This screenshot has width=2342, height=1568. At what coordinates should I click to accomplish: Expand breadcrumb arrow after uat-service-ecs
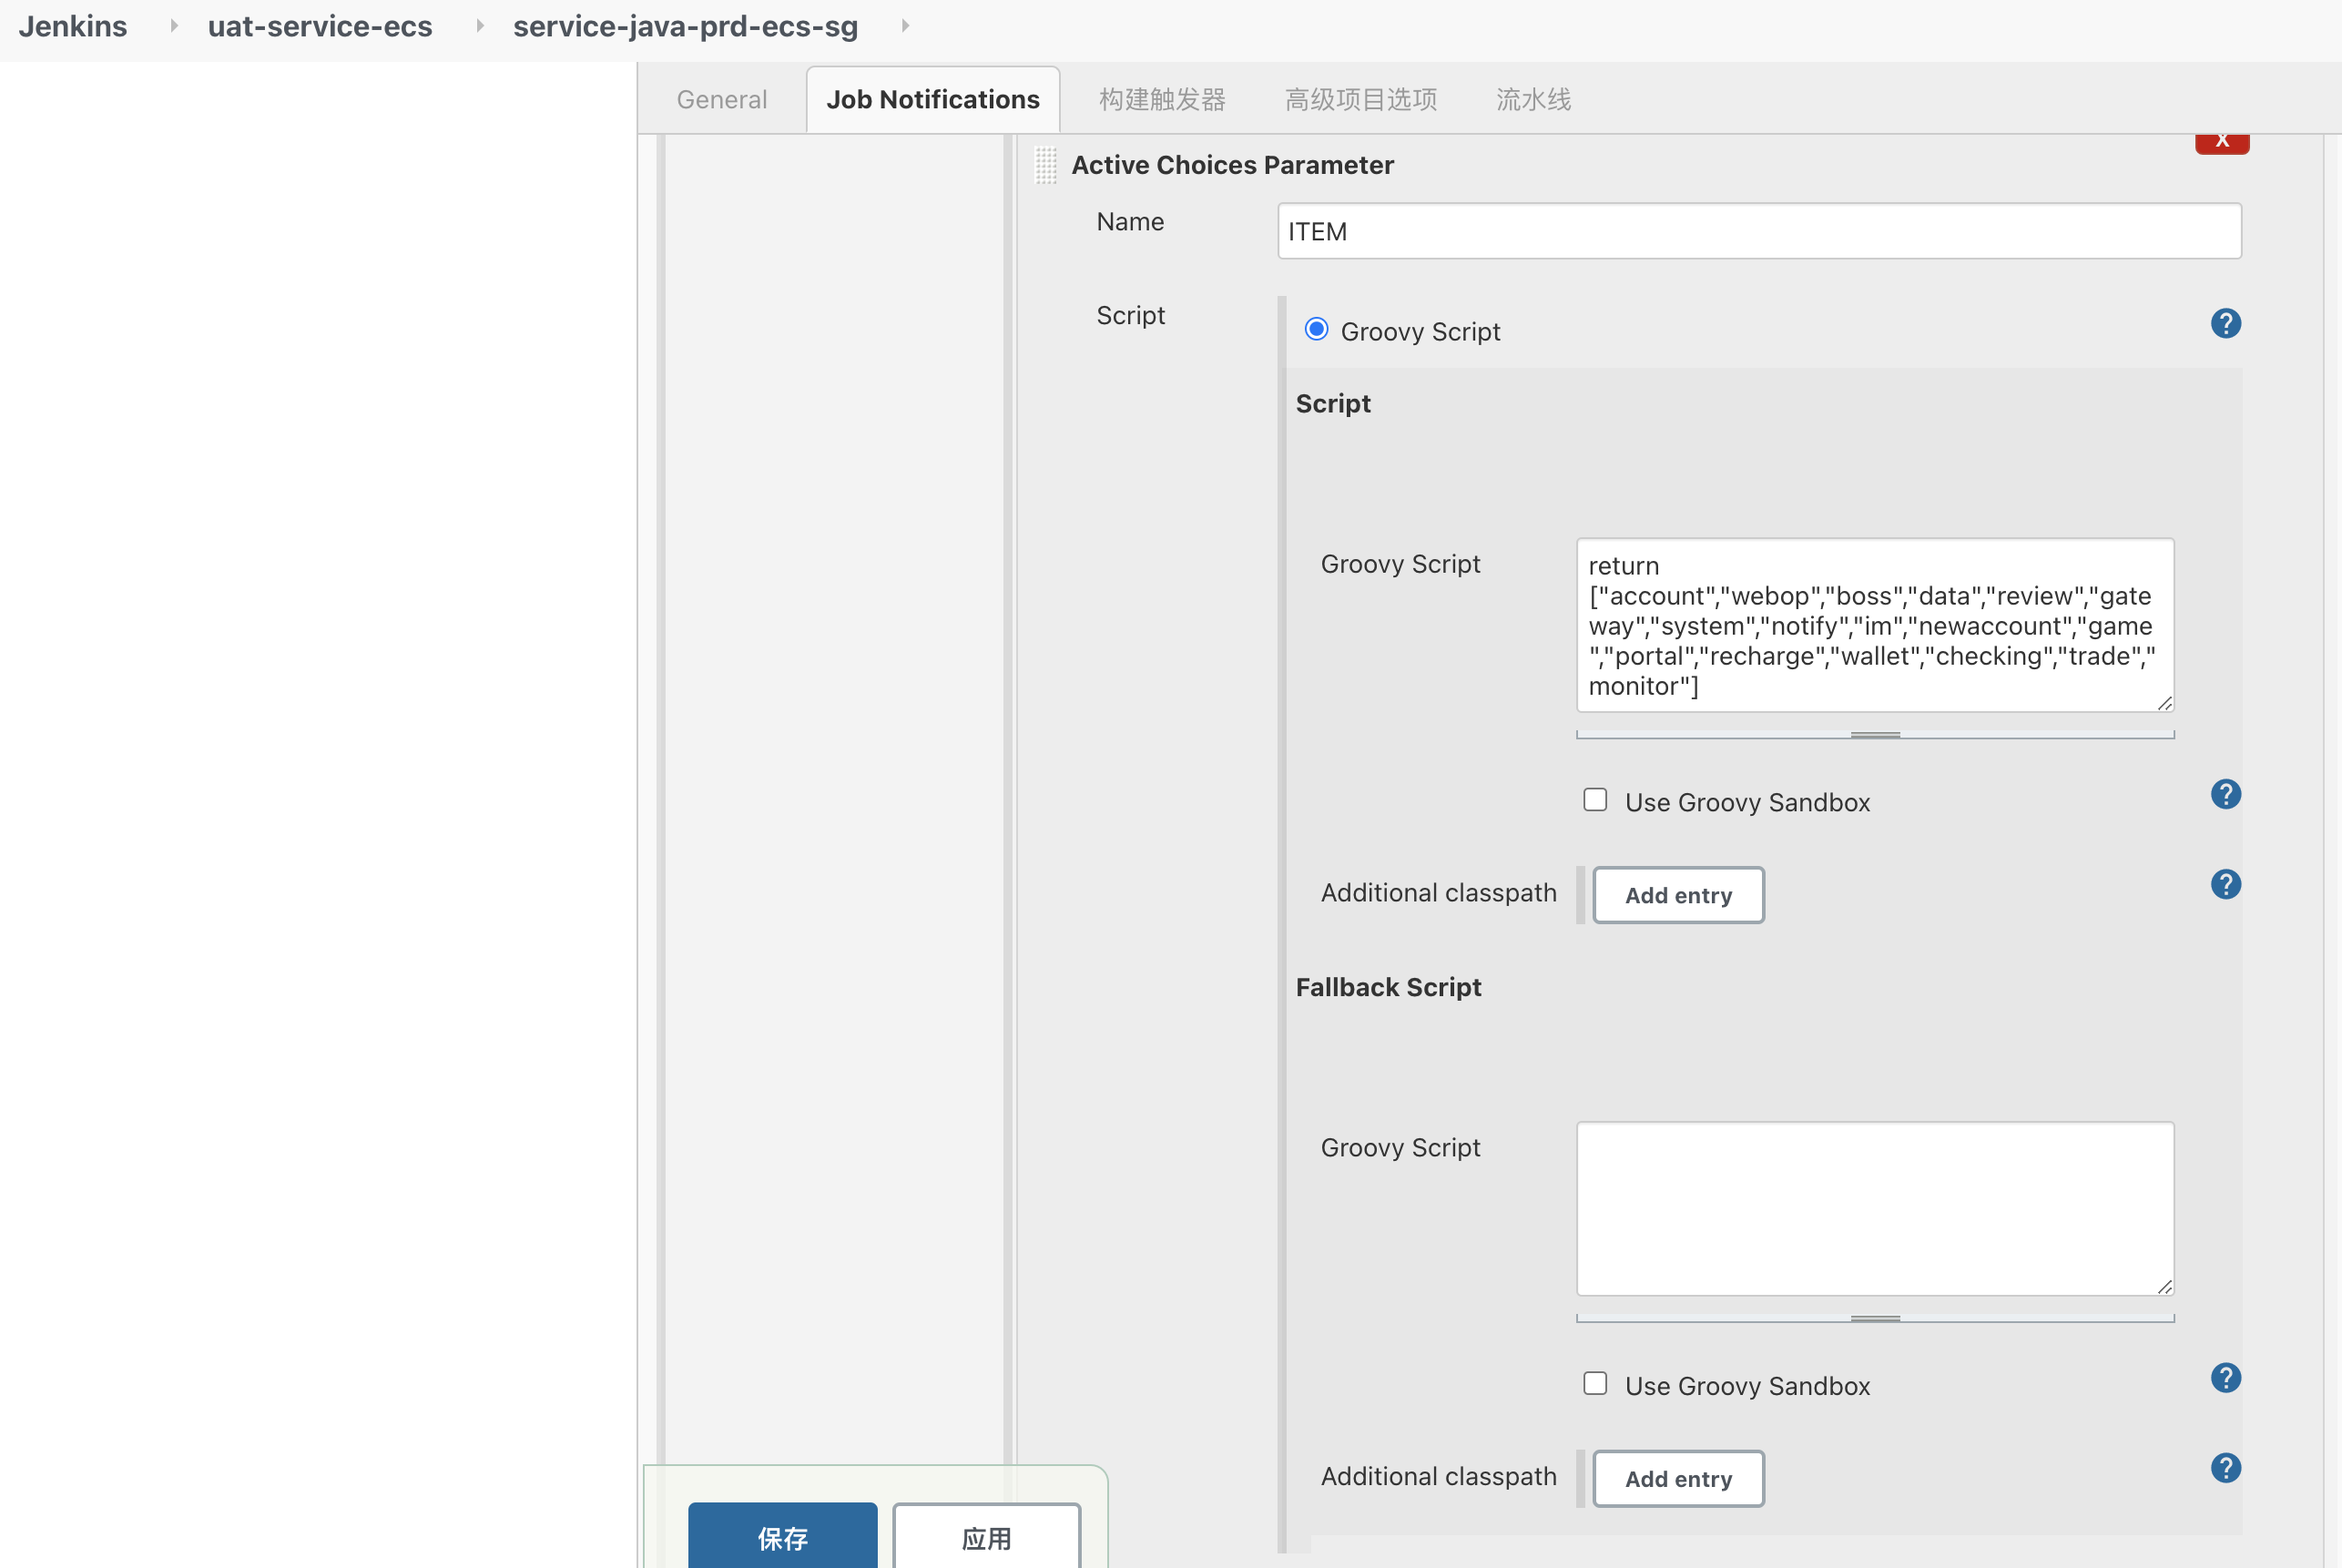click(x=480, y=26)
